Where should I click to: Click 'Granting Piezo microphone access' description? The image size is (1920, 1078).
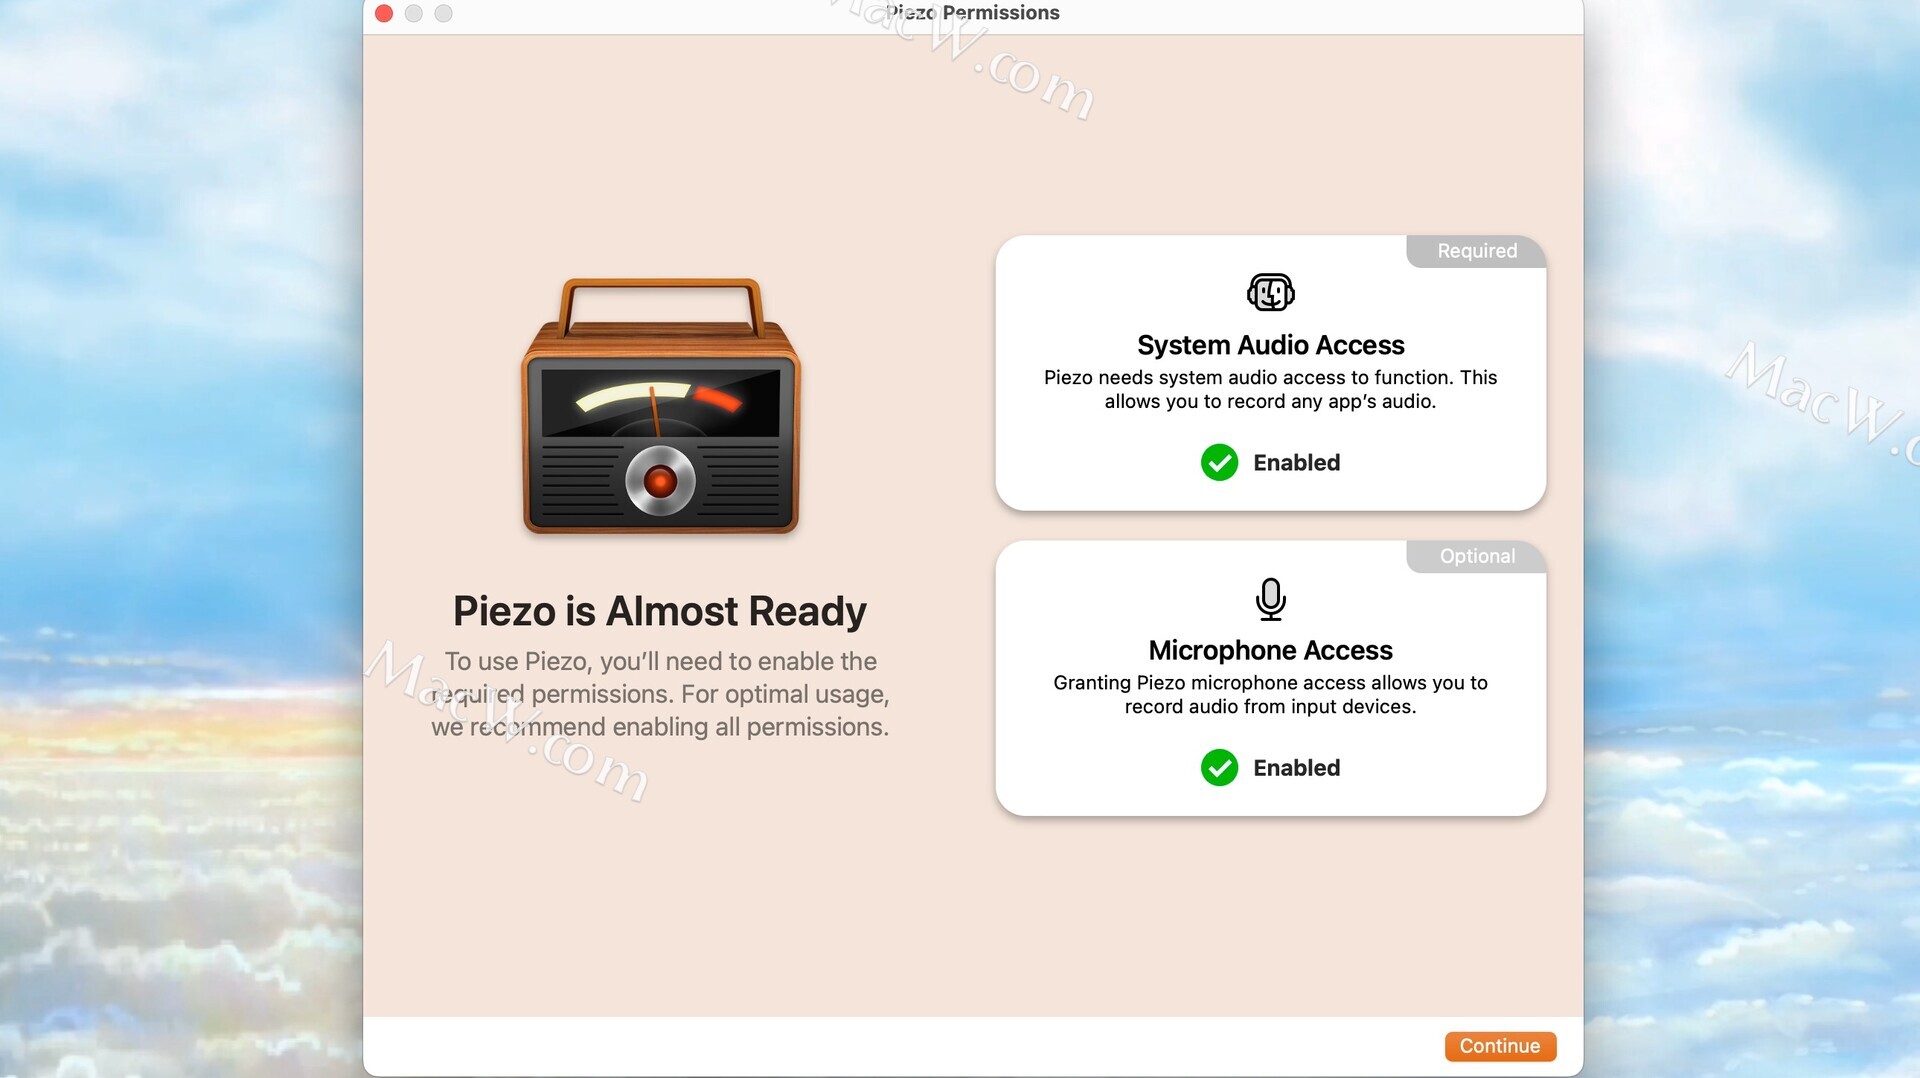1271,694
